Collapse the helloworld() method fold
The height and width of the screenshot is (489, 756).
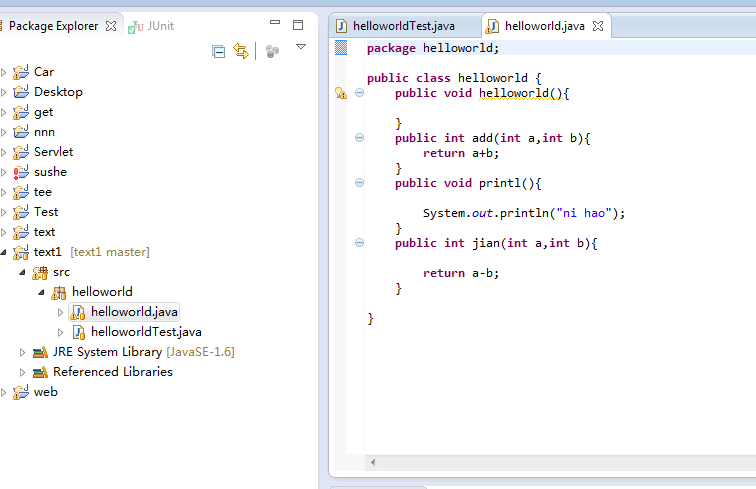359,93
